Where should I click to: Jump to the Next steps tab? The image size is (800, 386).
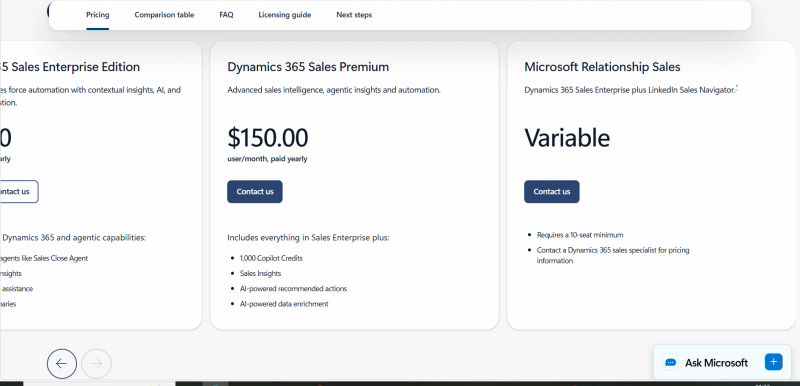[354, 15]
